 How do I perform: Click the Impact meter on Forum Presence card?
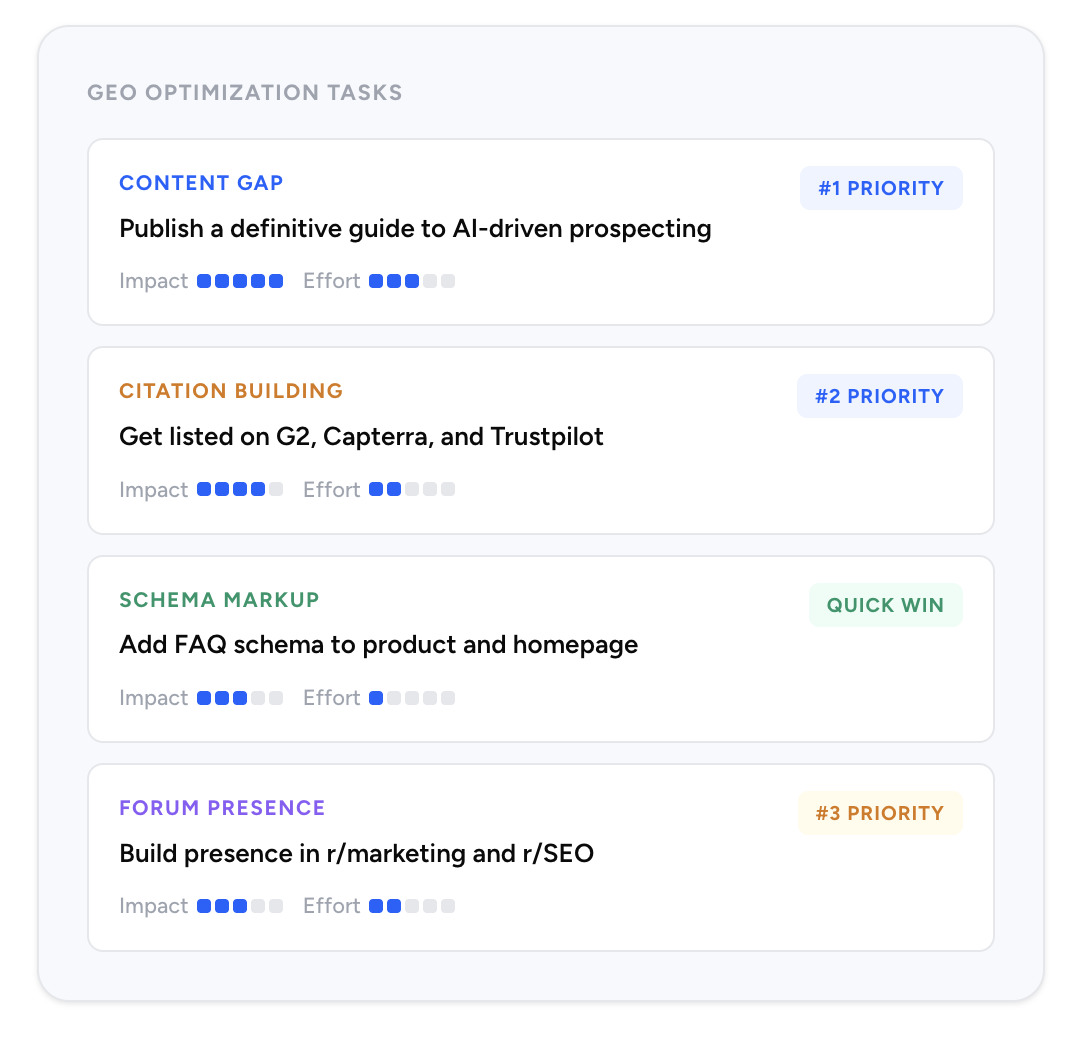(240, 906)
